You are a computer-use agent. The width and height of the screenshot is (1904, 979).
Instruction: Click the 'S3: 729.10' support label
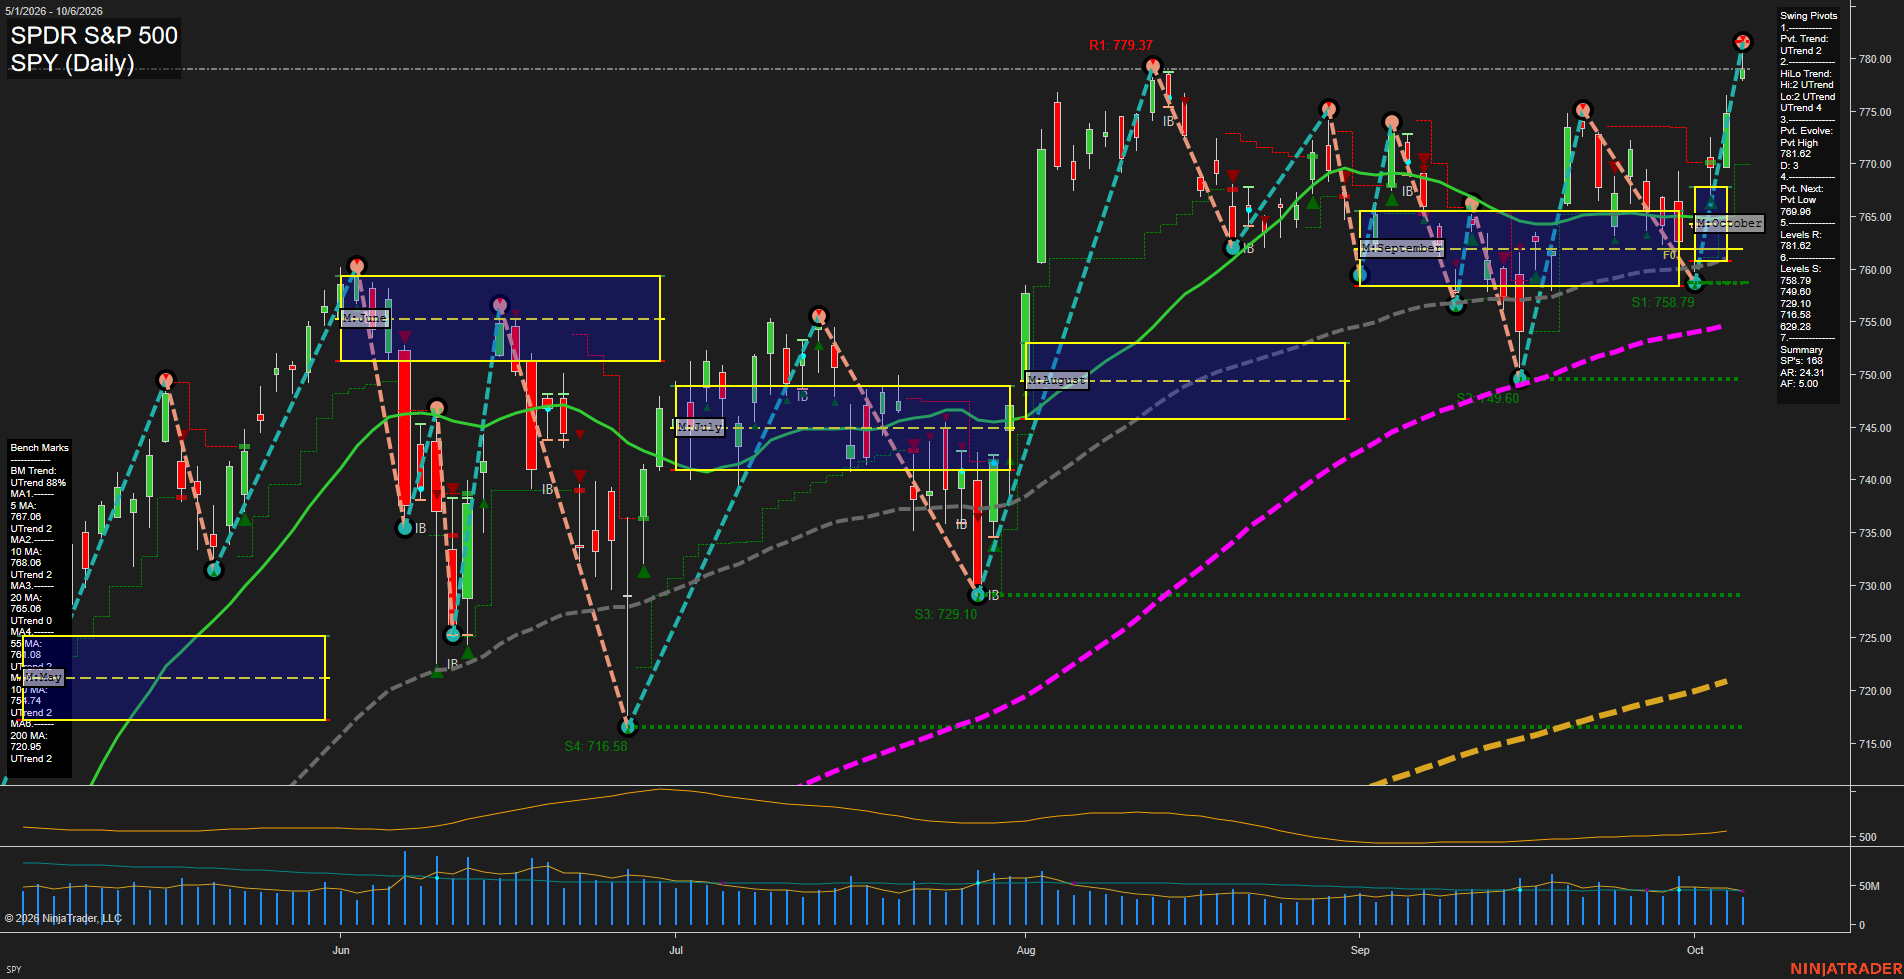pyautogui.click(x=945, y=614)
